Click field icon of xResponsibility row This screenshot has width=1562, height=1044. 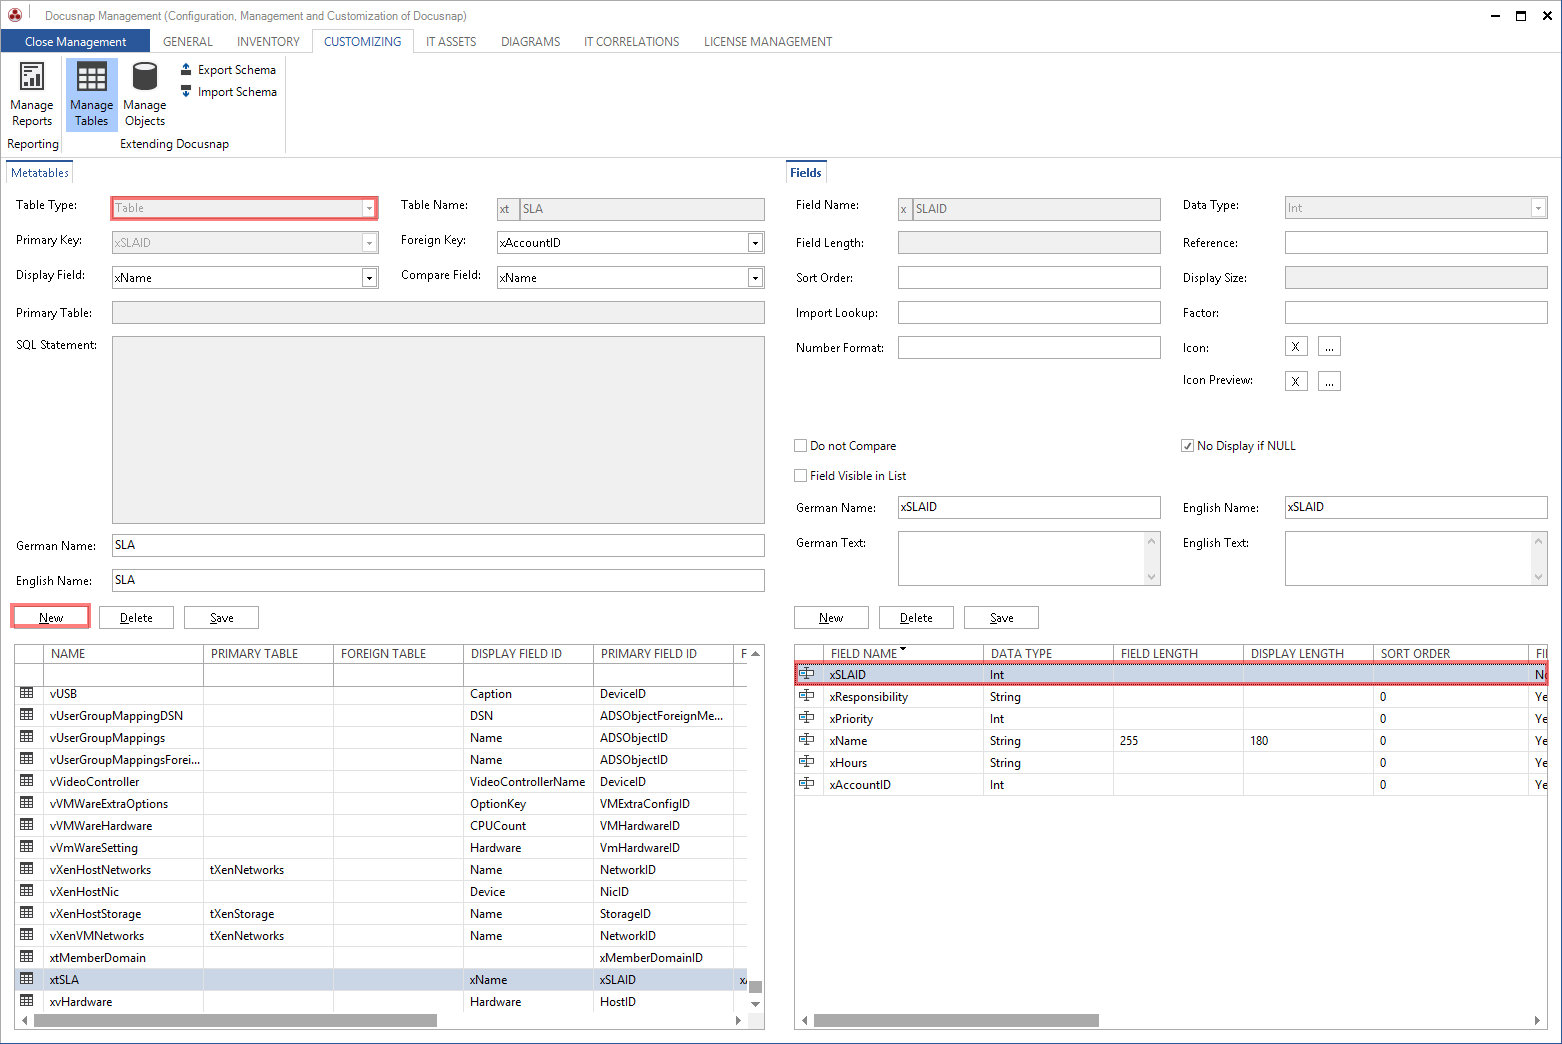pos(807,696)
